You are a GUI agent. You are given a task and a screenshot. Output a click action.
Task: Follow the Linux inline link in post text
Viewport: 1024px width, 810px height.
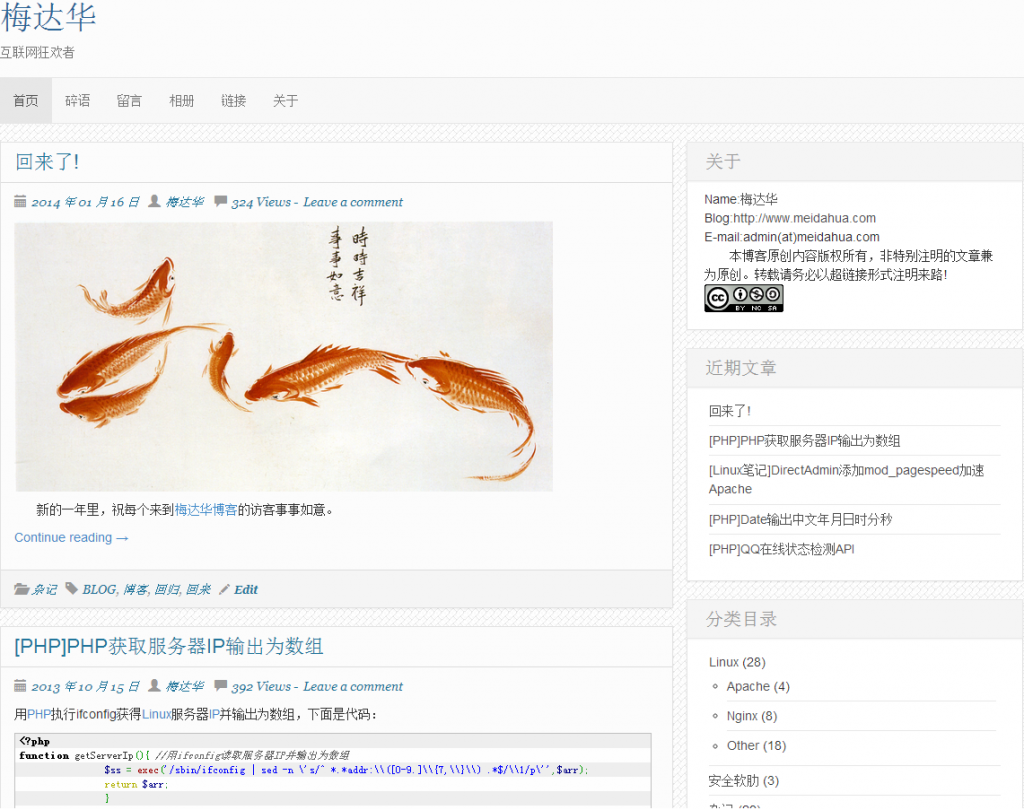[157, 714]
